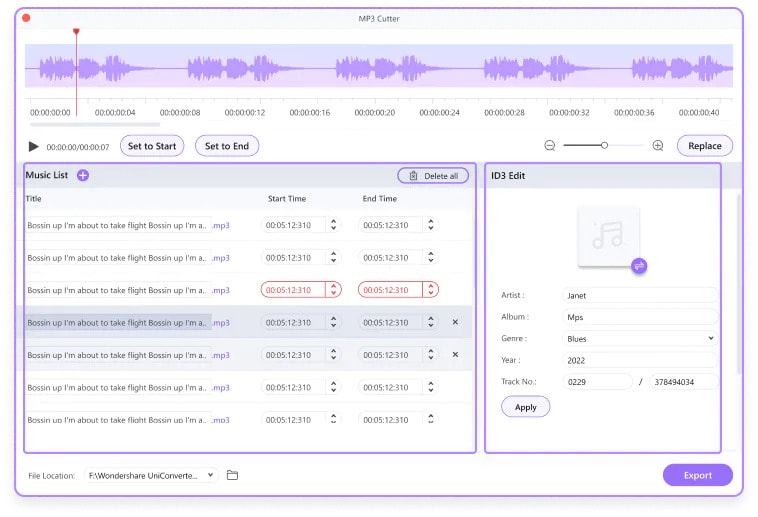Click the red-highlighted End Time field
This screenshot has height=517, width=758.
click(390, 290)
